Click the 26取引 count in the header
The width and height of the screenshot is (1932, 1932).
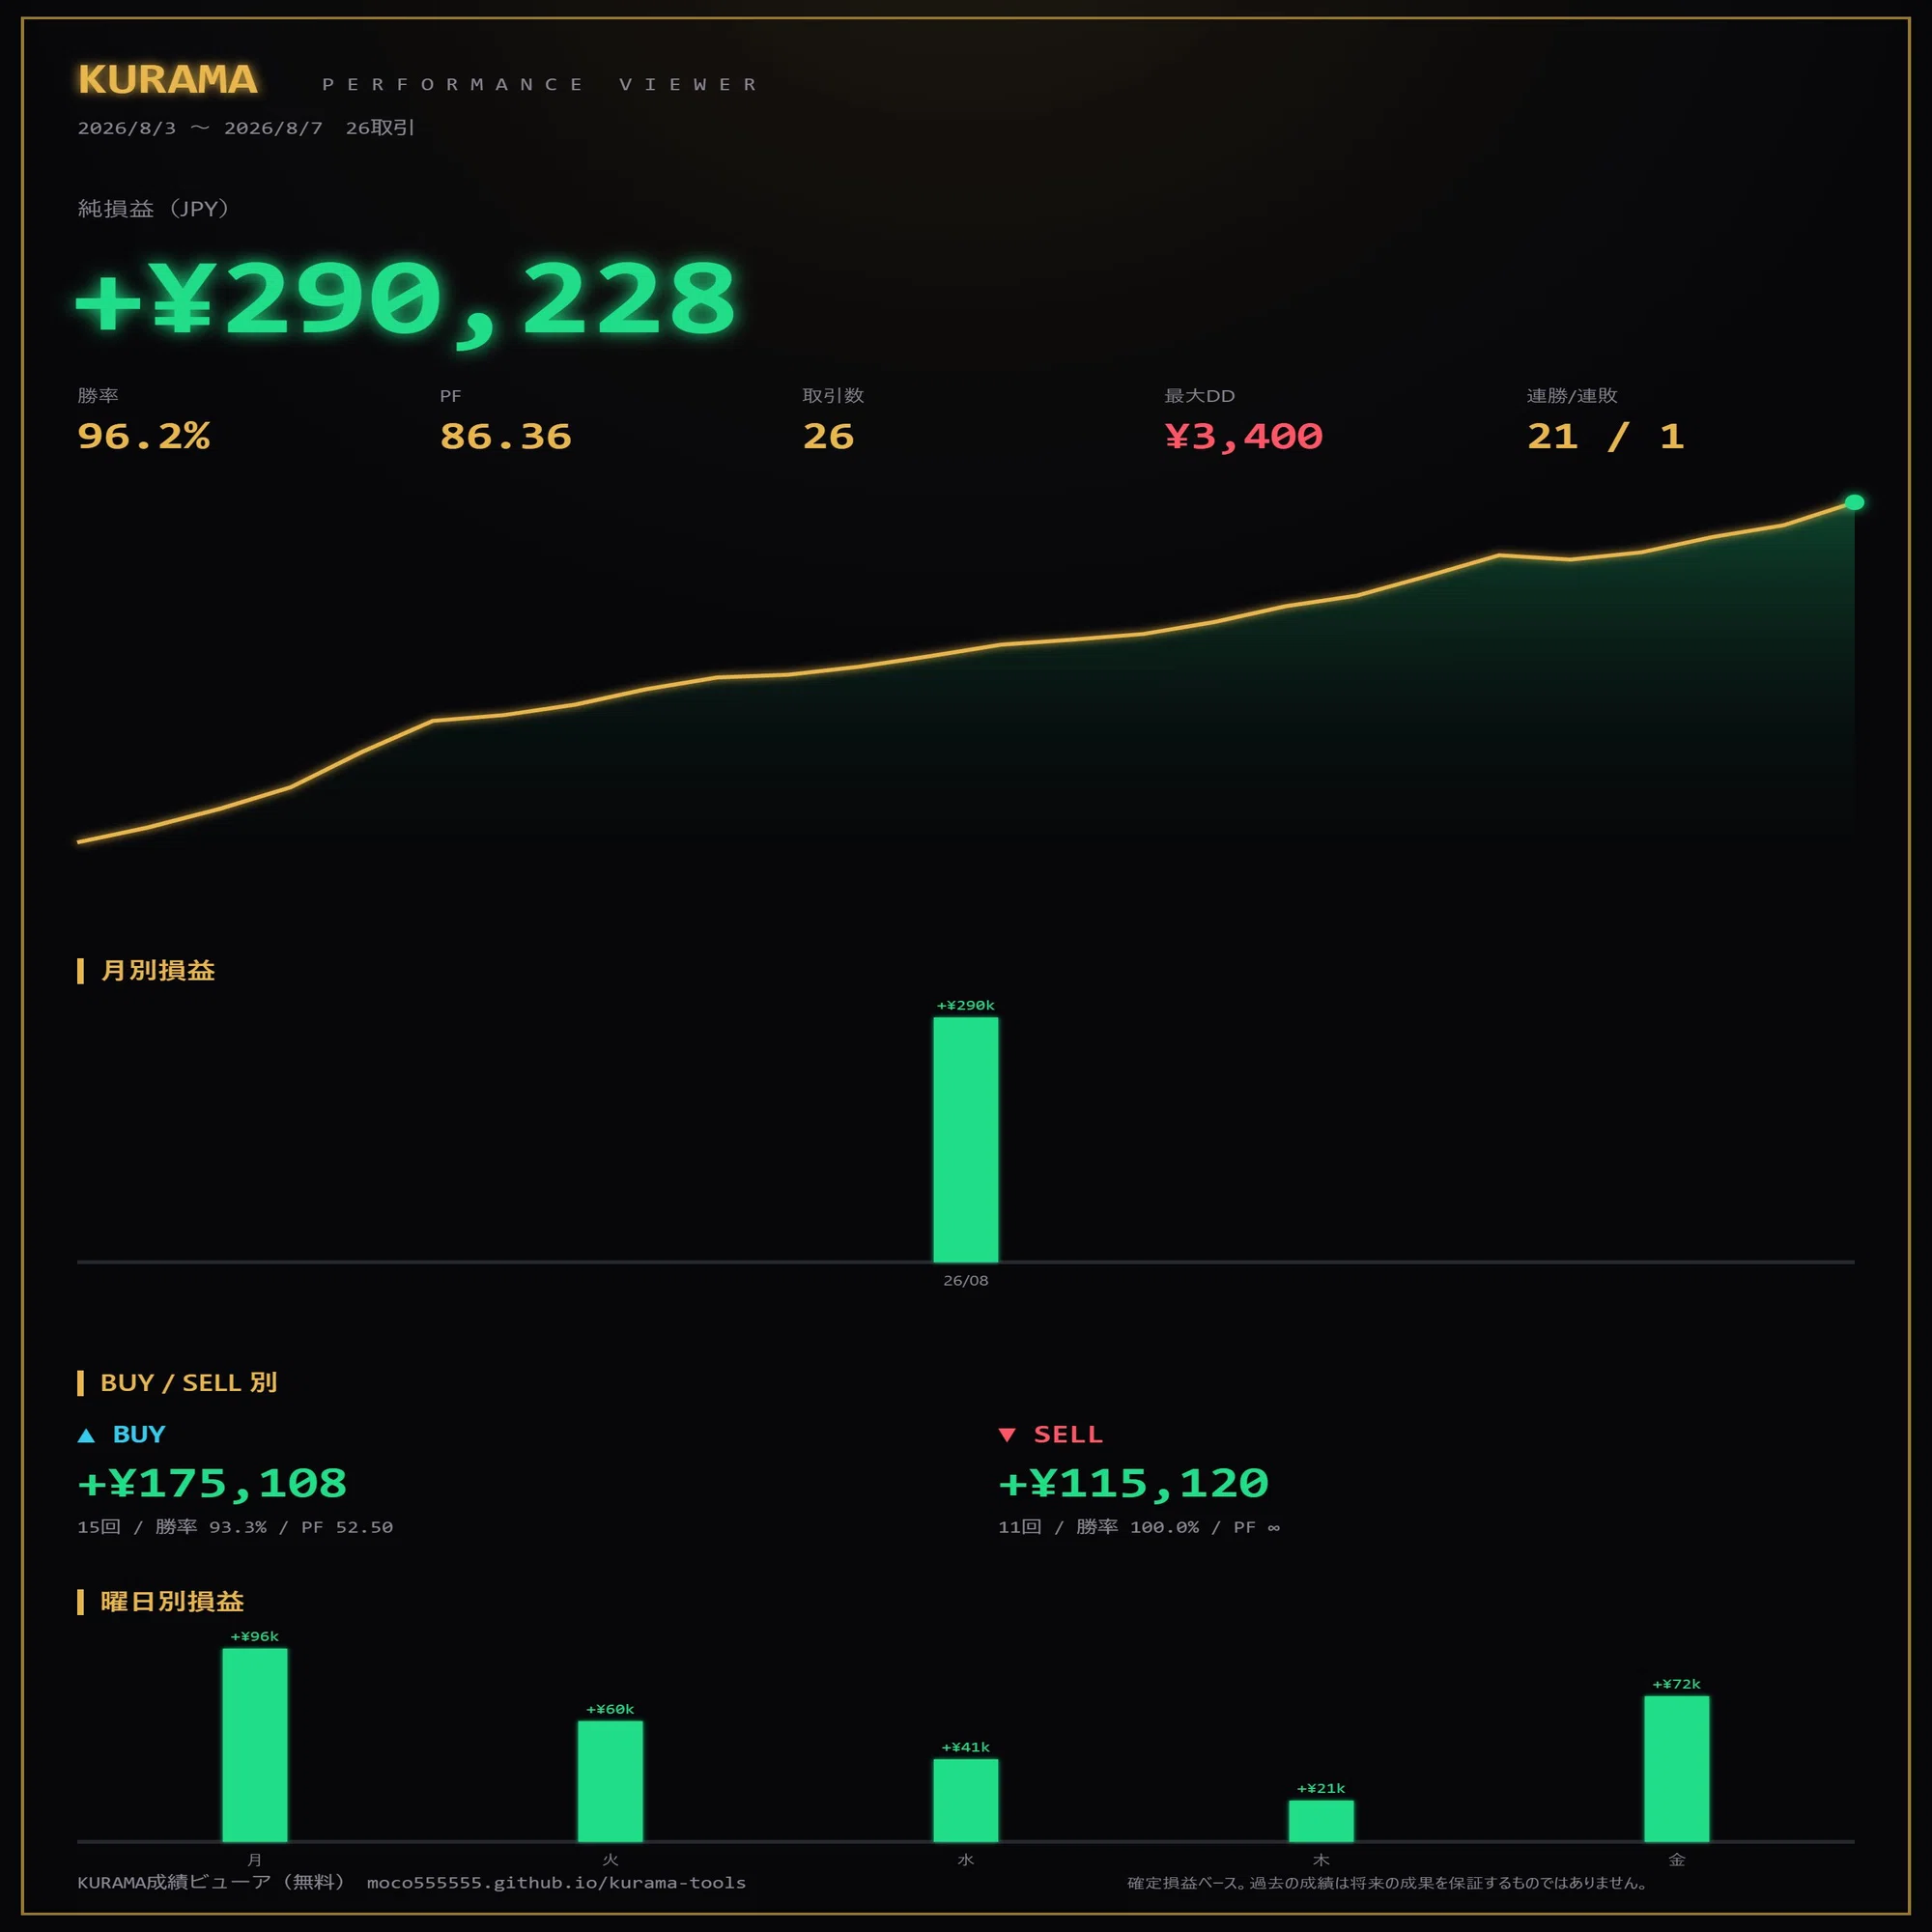[380, 128]
